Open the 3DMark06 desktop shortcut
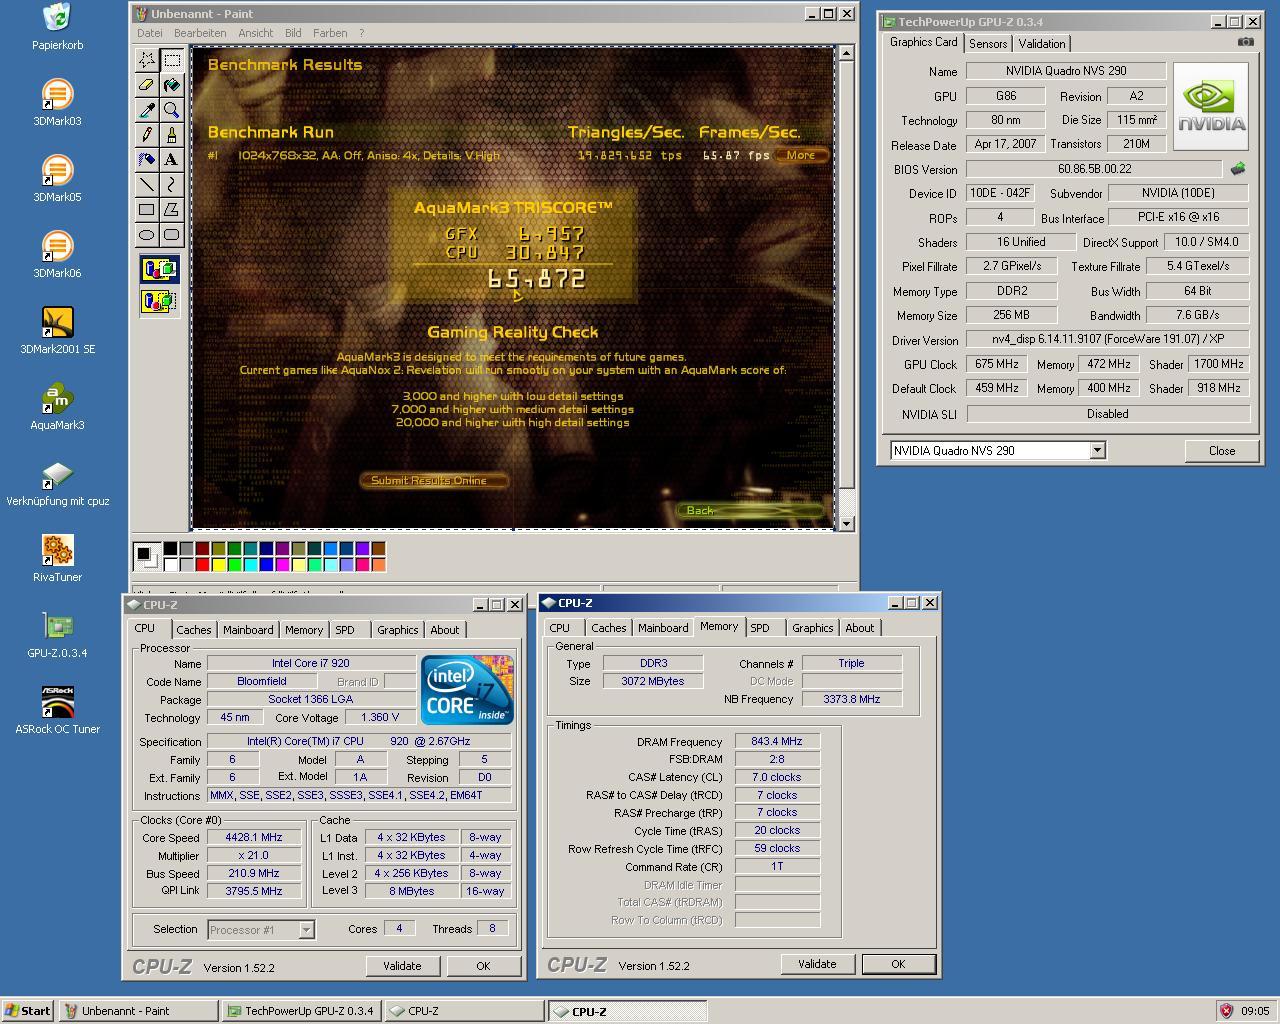Image resolution: width=1280 pixels, height=1024 pixels. tap(57, 255)
